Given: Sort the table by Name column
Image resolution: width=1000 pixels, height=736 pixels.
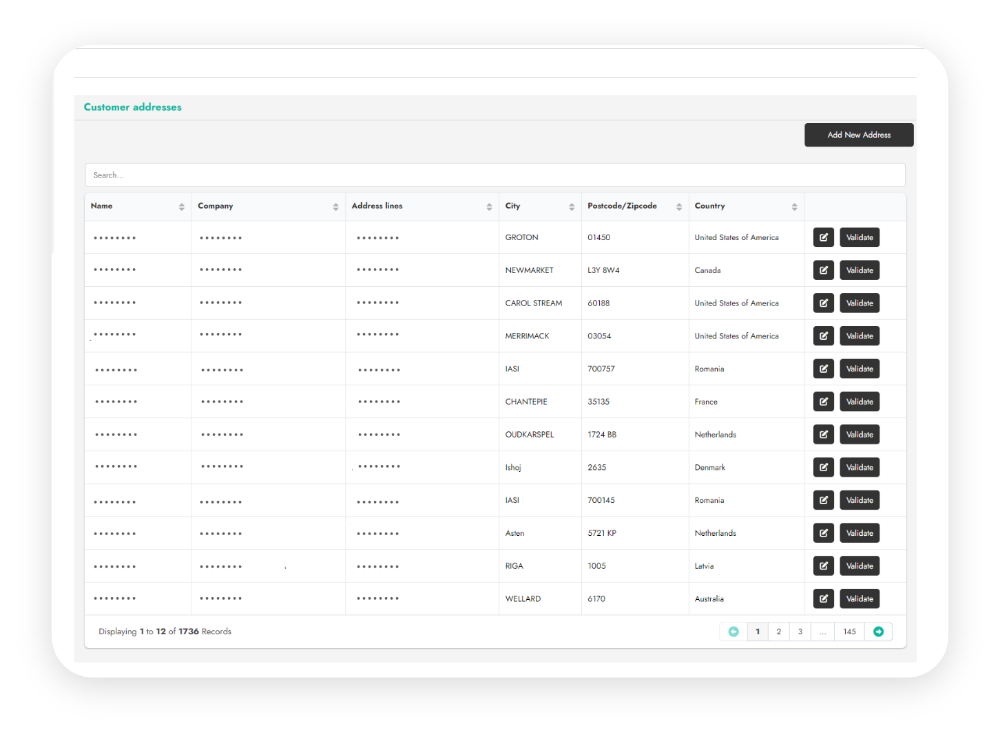Looking at the screenshot, I should coord(182,207).
